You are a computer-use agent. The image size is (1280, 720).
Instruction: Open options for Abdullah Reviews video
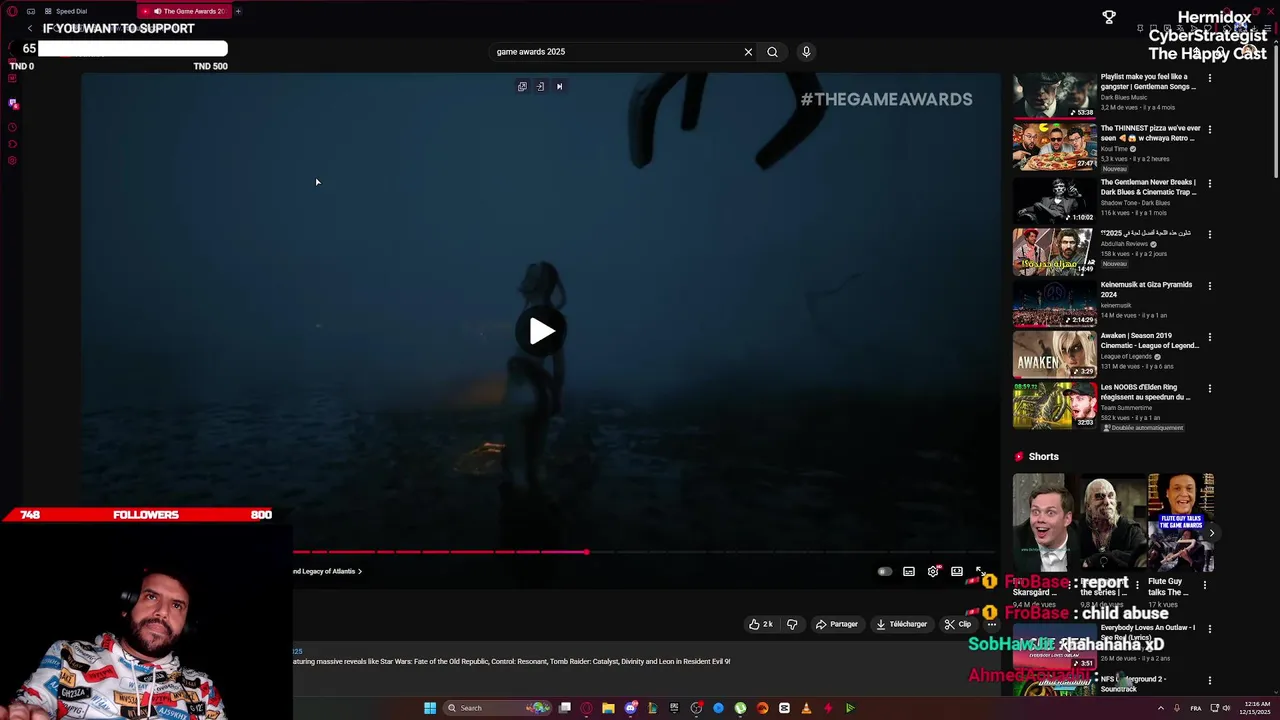tap(1209, 235)
